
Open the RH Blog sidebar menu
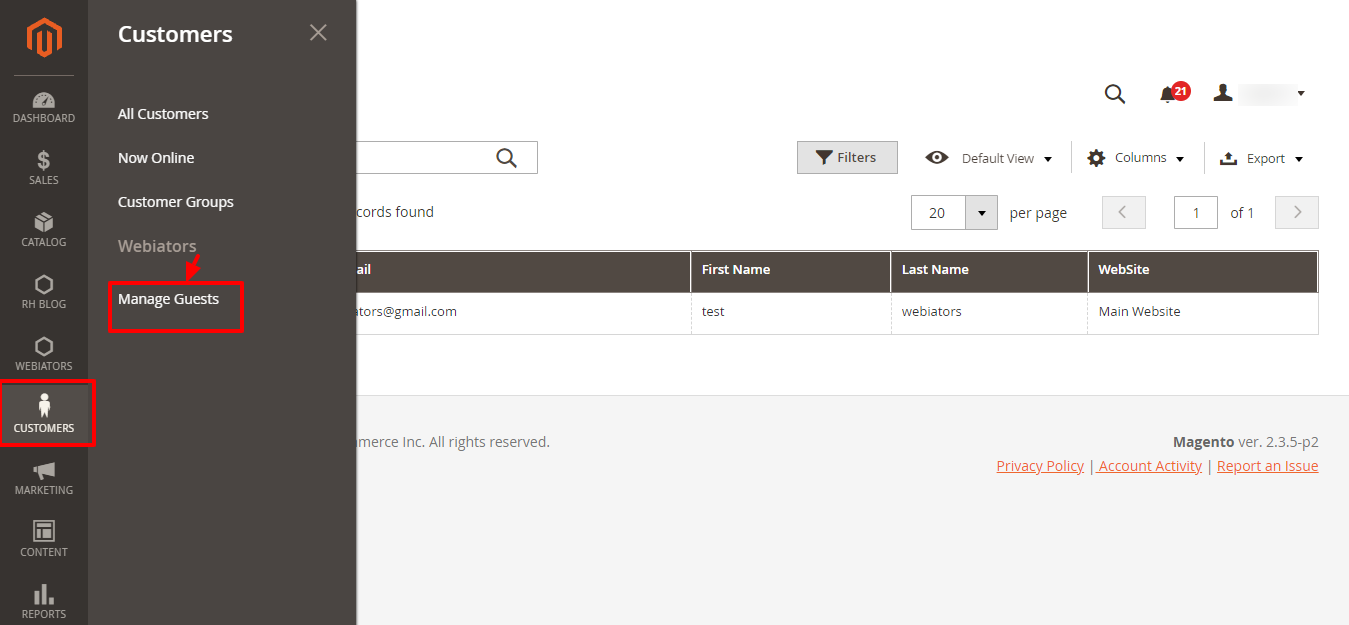44,292
